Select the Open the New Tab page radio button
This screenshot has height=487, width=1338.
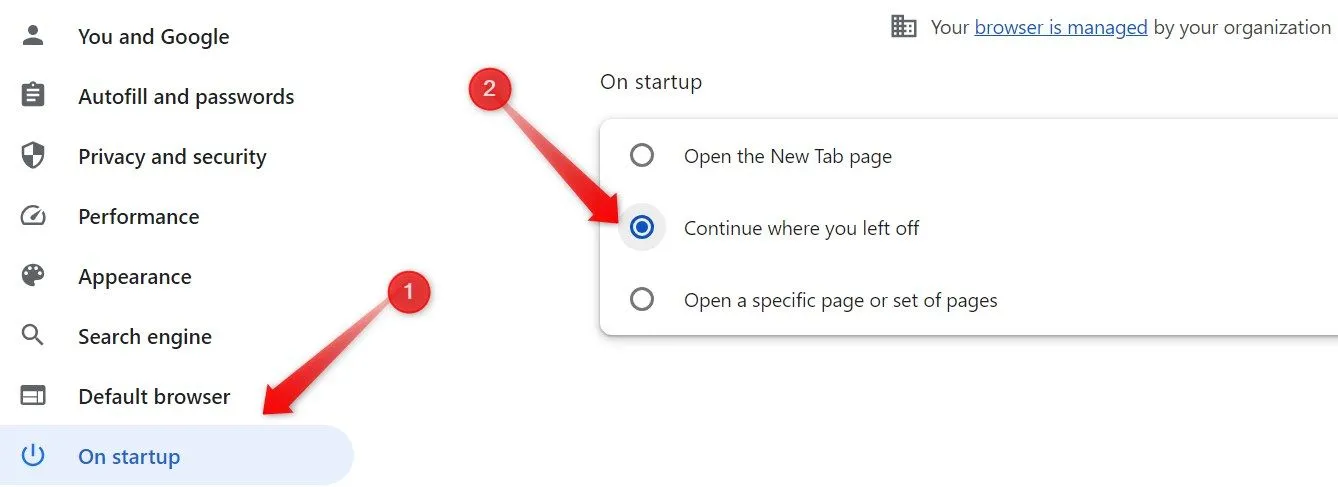click(x=642, y=156)
